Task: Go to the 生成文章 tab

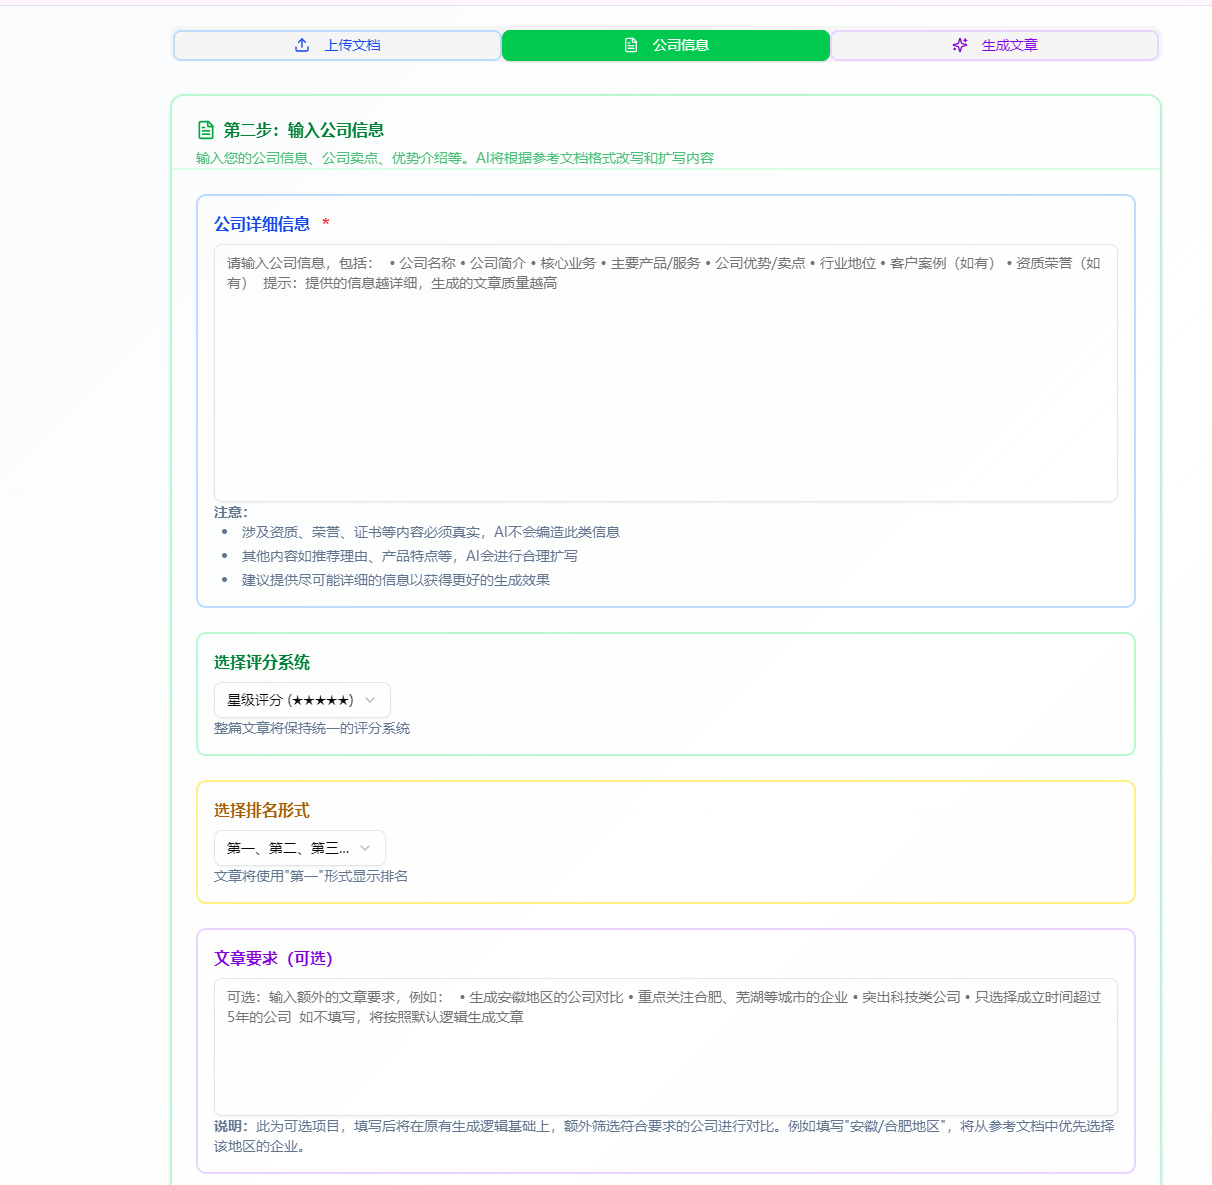Action: (x=994, y=45)
